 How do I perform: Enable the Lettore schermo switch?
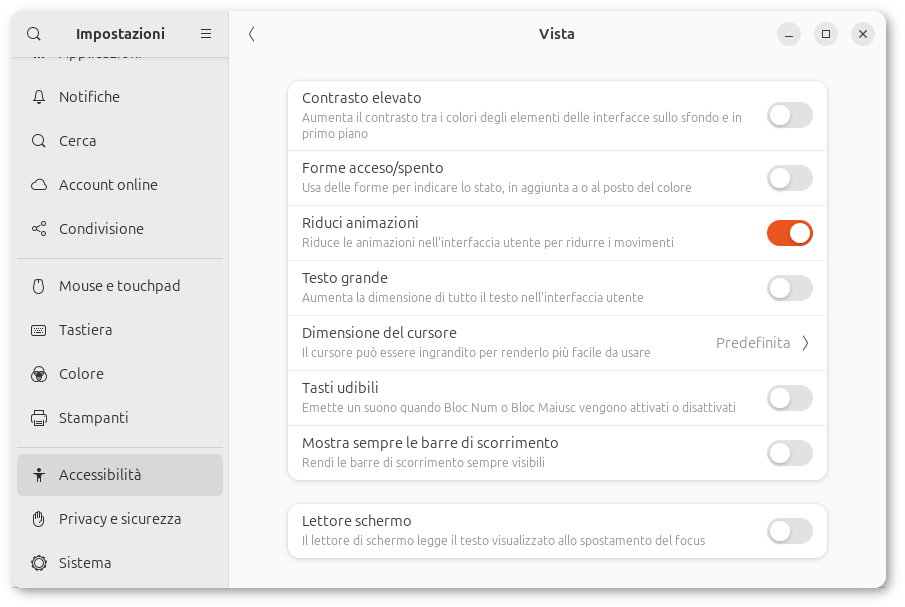point(789,531)
